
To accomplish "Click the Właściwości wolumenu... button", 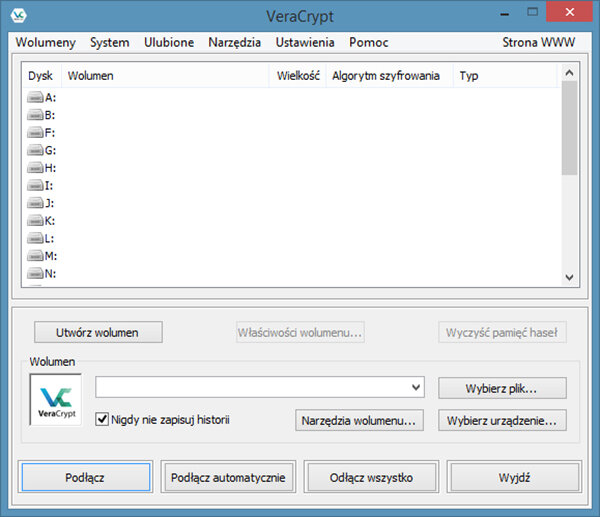I will click(300, 332).
